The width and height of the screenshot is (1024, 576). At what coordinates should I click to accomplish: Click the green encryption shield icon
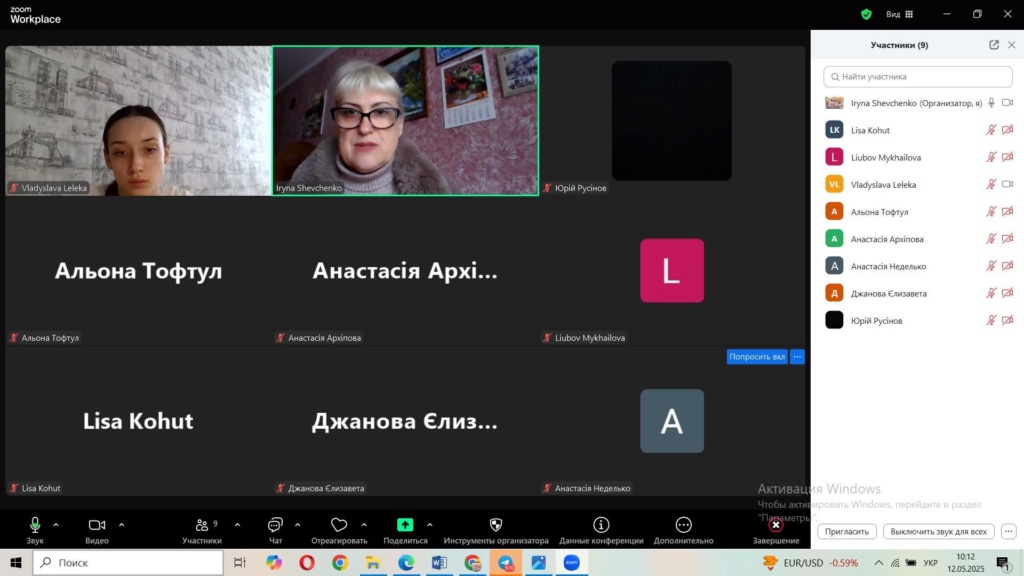point(866,14)
